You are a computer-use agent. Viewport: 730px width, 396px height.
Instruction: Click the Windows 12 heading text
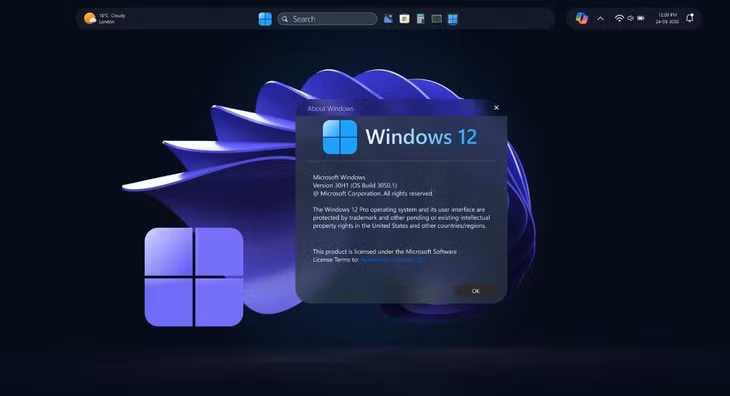[x=421, y=137]
